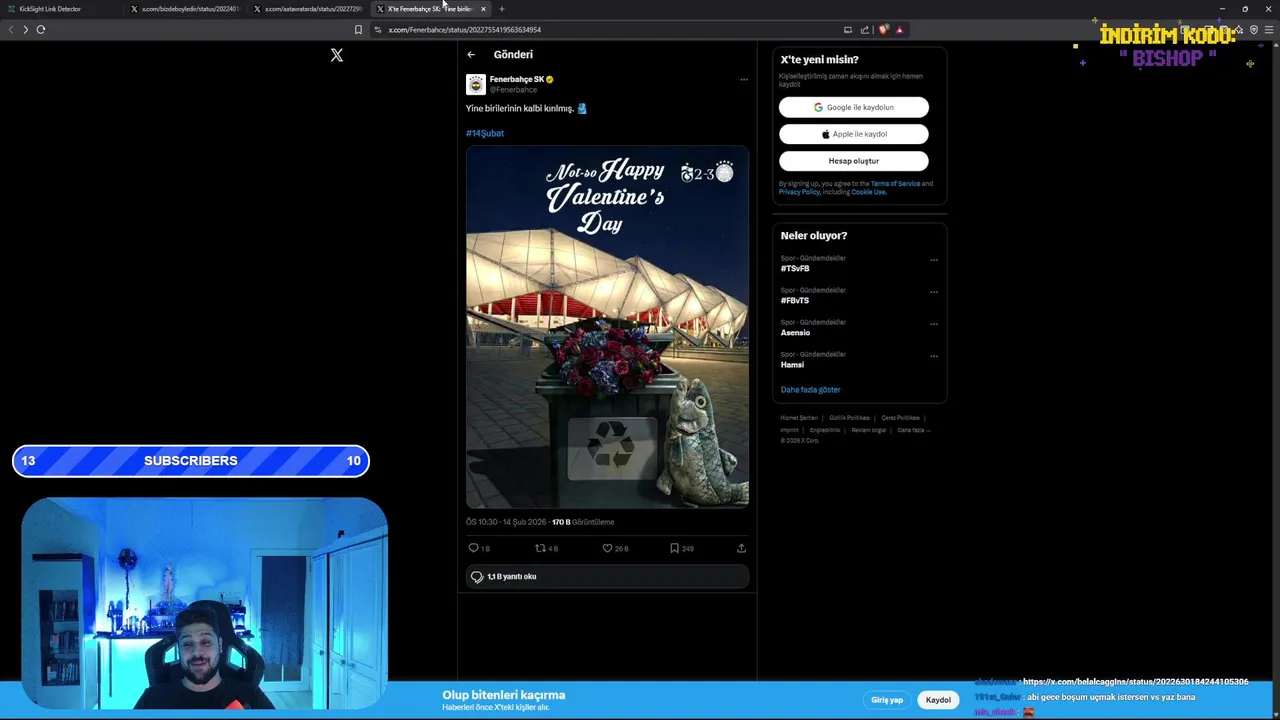Reply to the tweet via comment icon

[474, 548]
